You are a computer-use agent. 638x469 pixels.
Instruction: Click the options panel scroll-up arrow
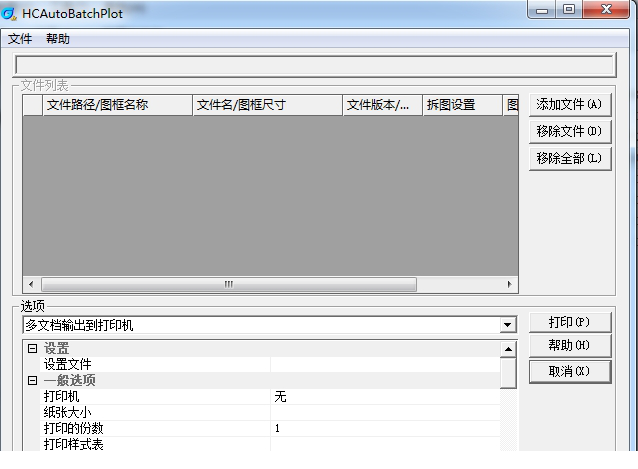coord(508,349)
